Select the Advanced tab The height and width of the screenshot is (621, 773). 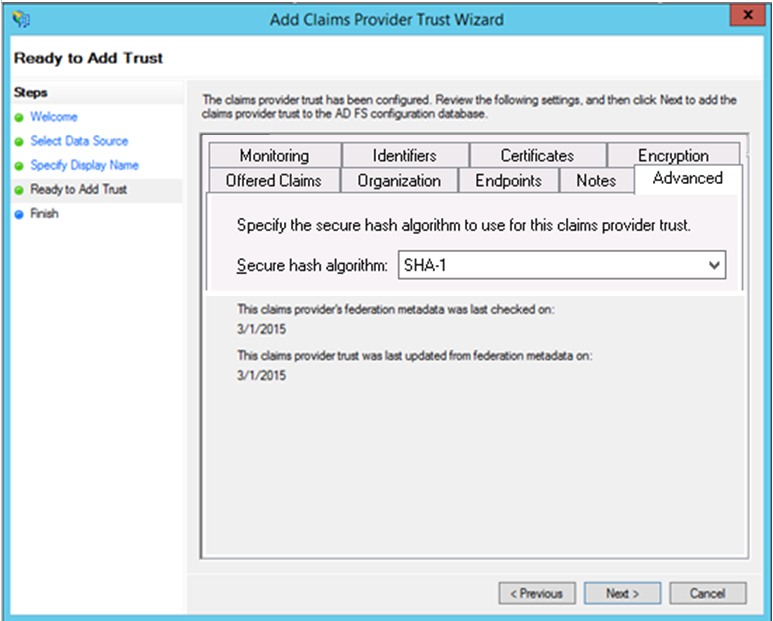687,179
